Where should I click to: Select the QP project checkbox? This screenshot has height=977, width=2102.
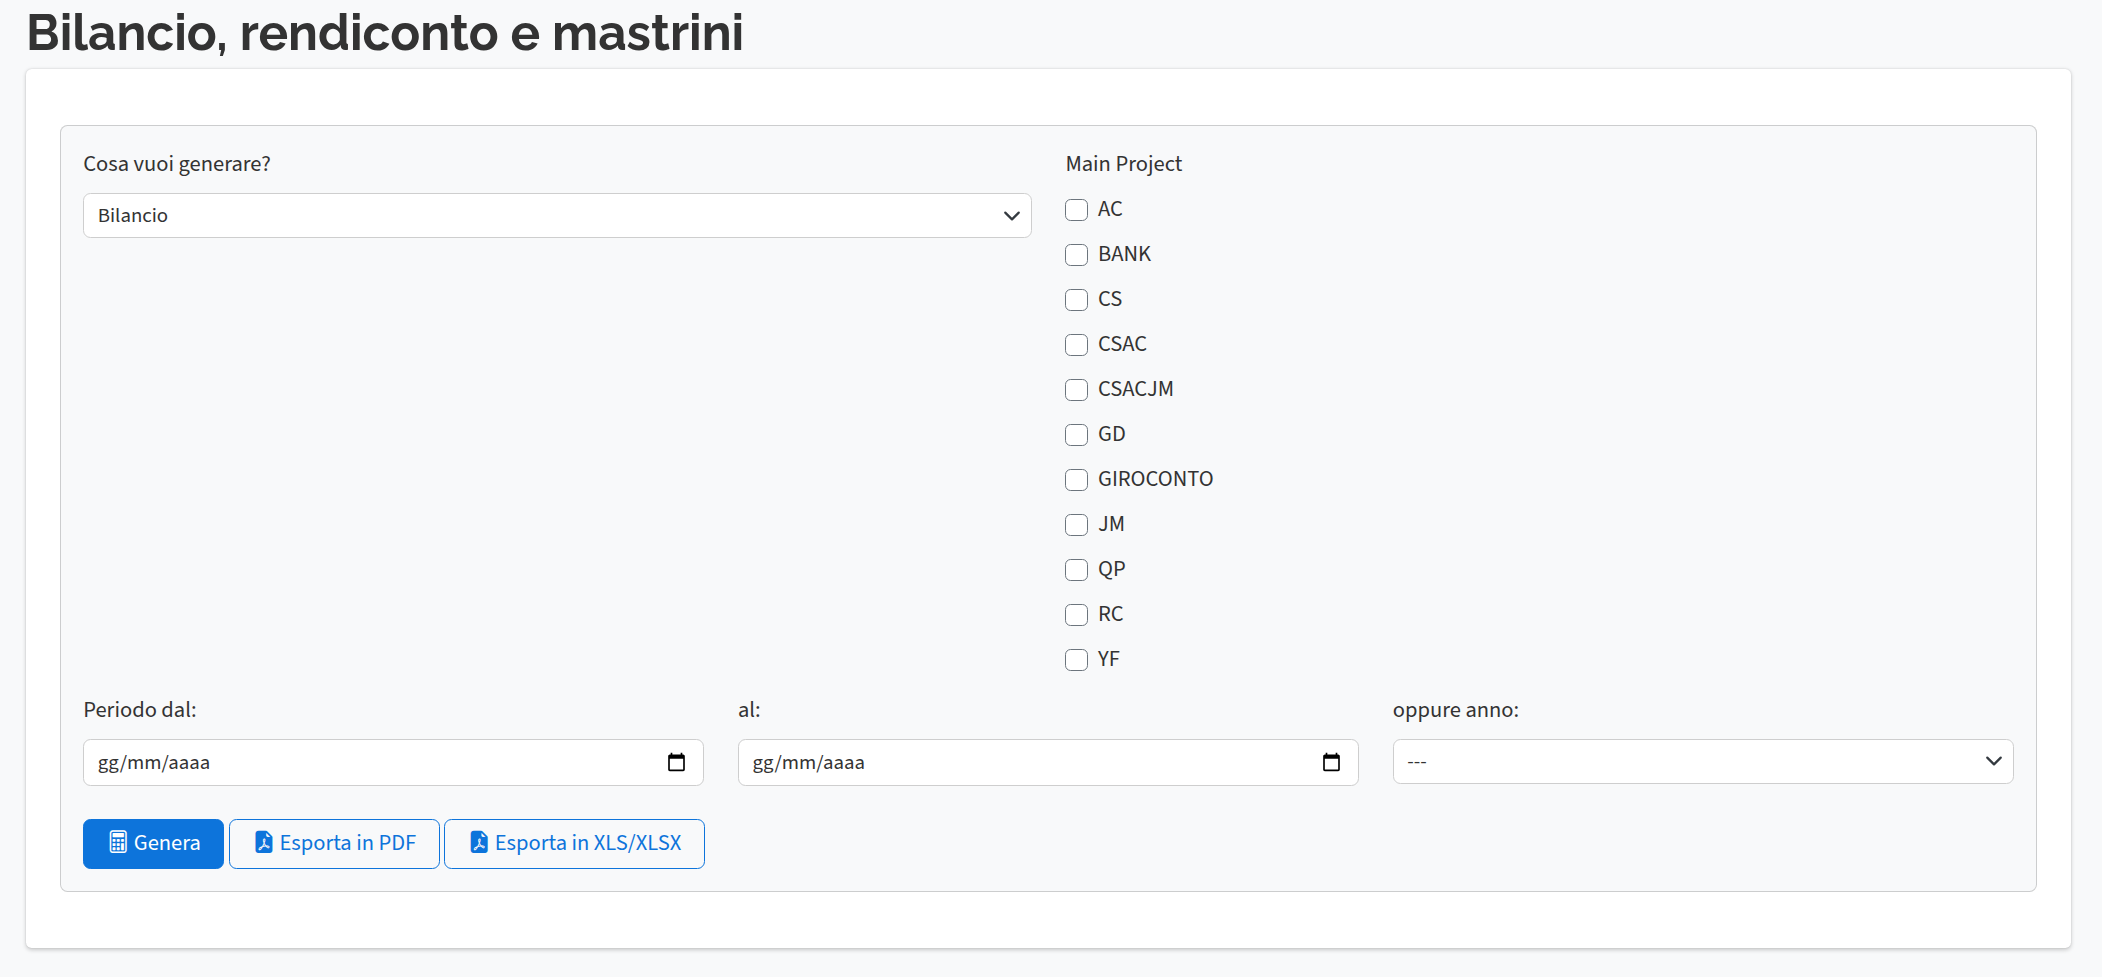(x=1076, y=570)
